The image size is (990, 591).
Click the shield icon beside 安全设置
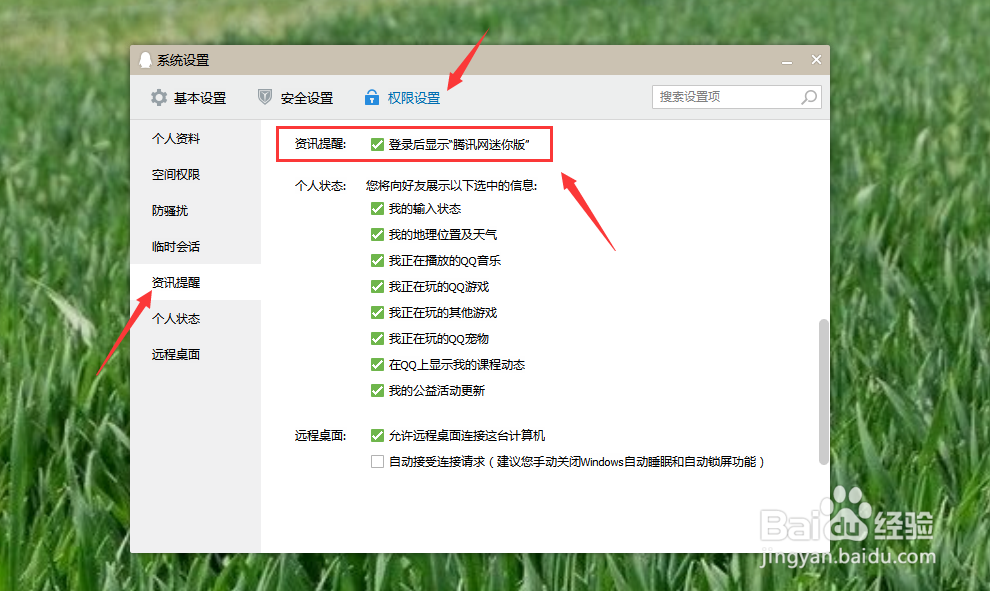tap(264, 97)
